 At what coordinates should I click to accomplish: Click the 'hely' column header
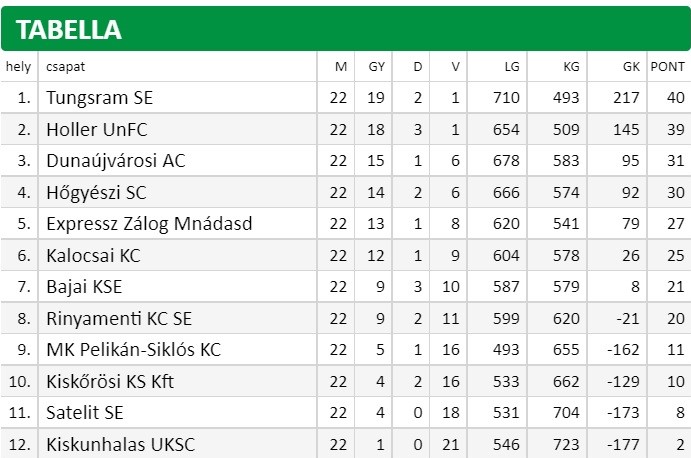point(19,67)
